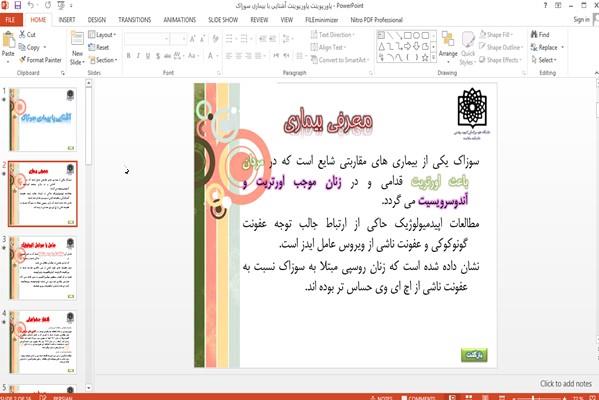The width and height of the screenshot is (599, 400).
Task: Toggle Strikethrough formatting
Action: click(x=167, y=56)
